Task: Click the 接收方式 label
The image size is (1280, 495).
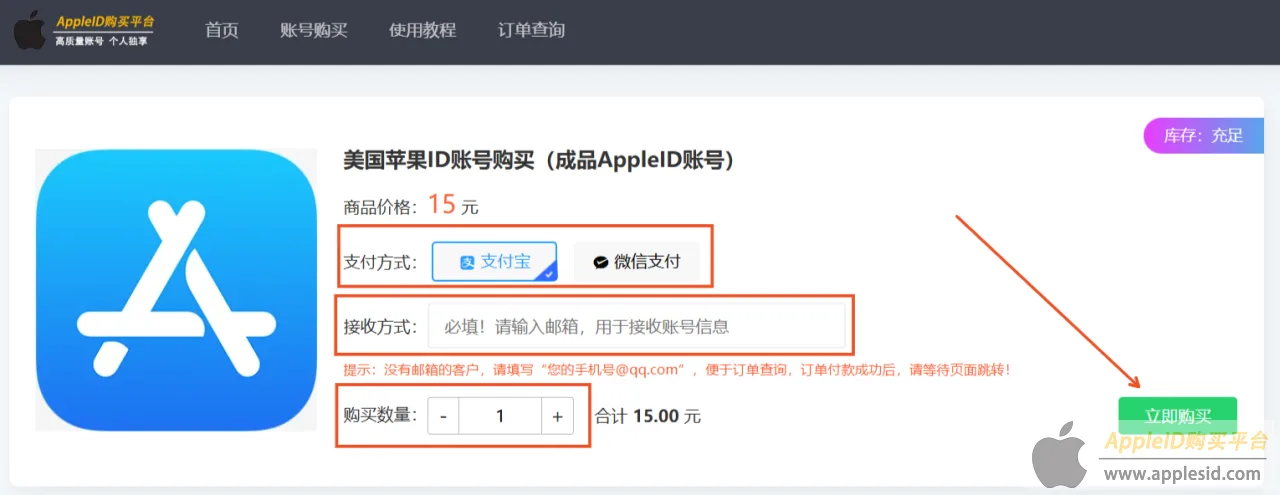Action: [380, 326]
